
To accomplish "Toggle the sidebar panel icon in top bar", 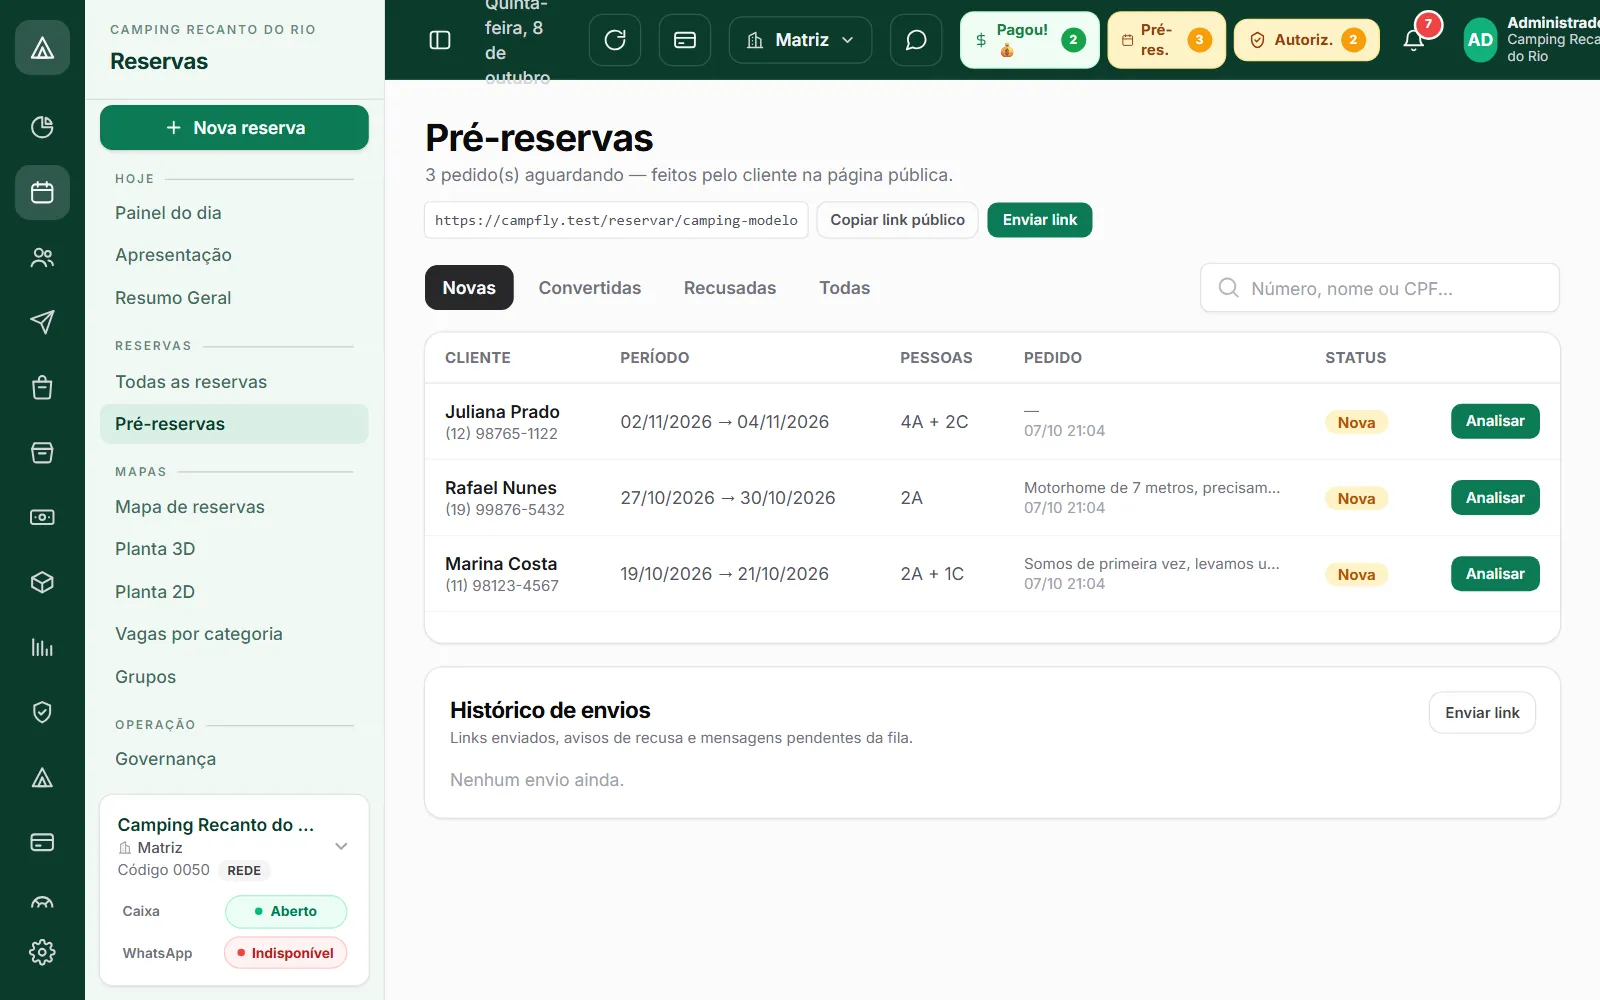I will click(440, 40).
